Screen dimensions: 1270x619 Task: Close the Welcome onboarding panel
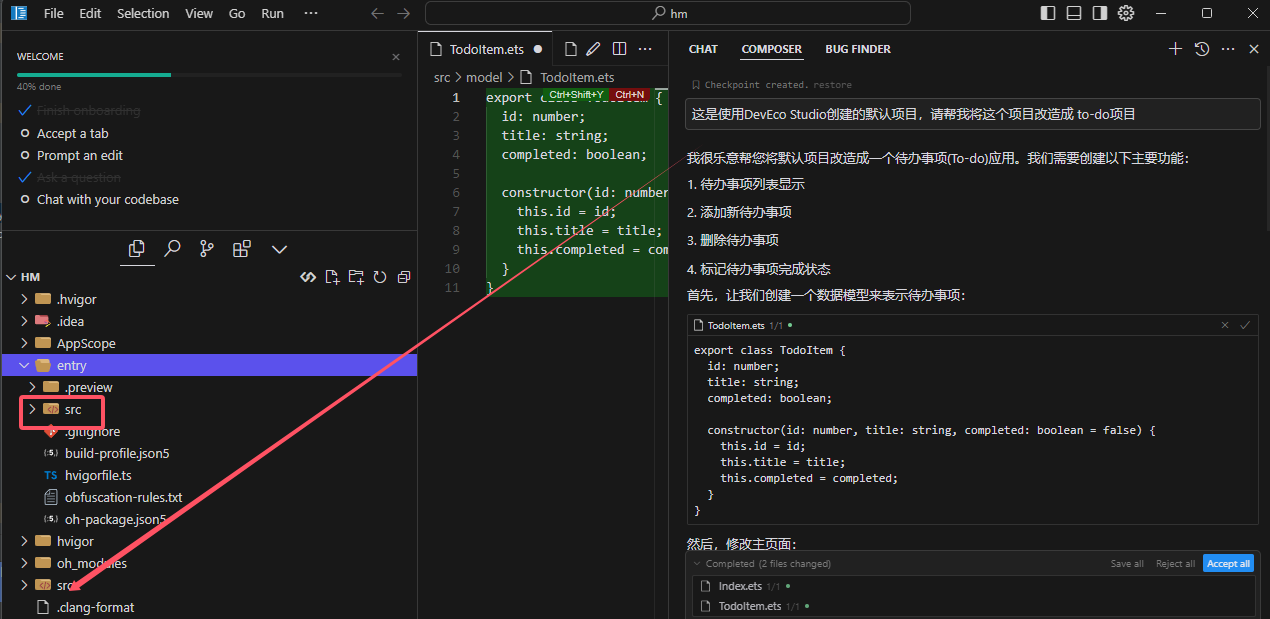(x=396, y=57)
